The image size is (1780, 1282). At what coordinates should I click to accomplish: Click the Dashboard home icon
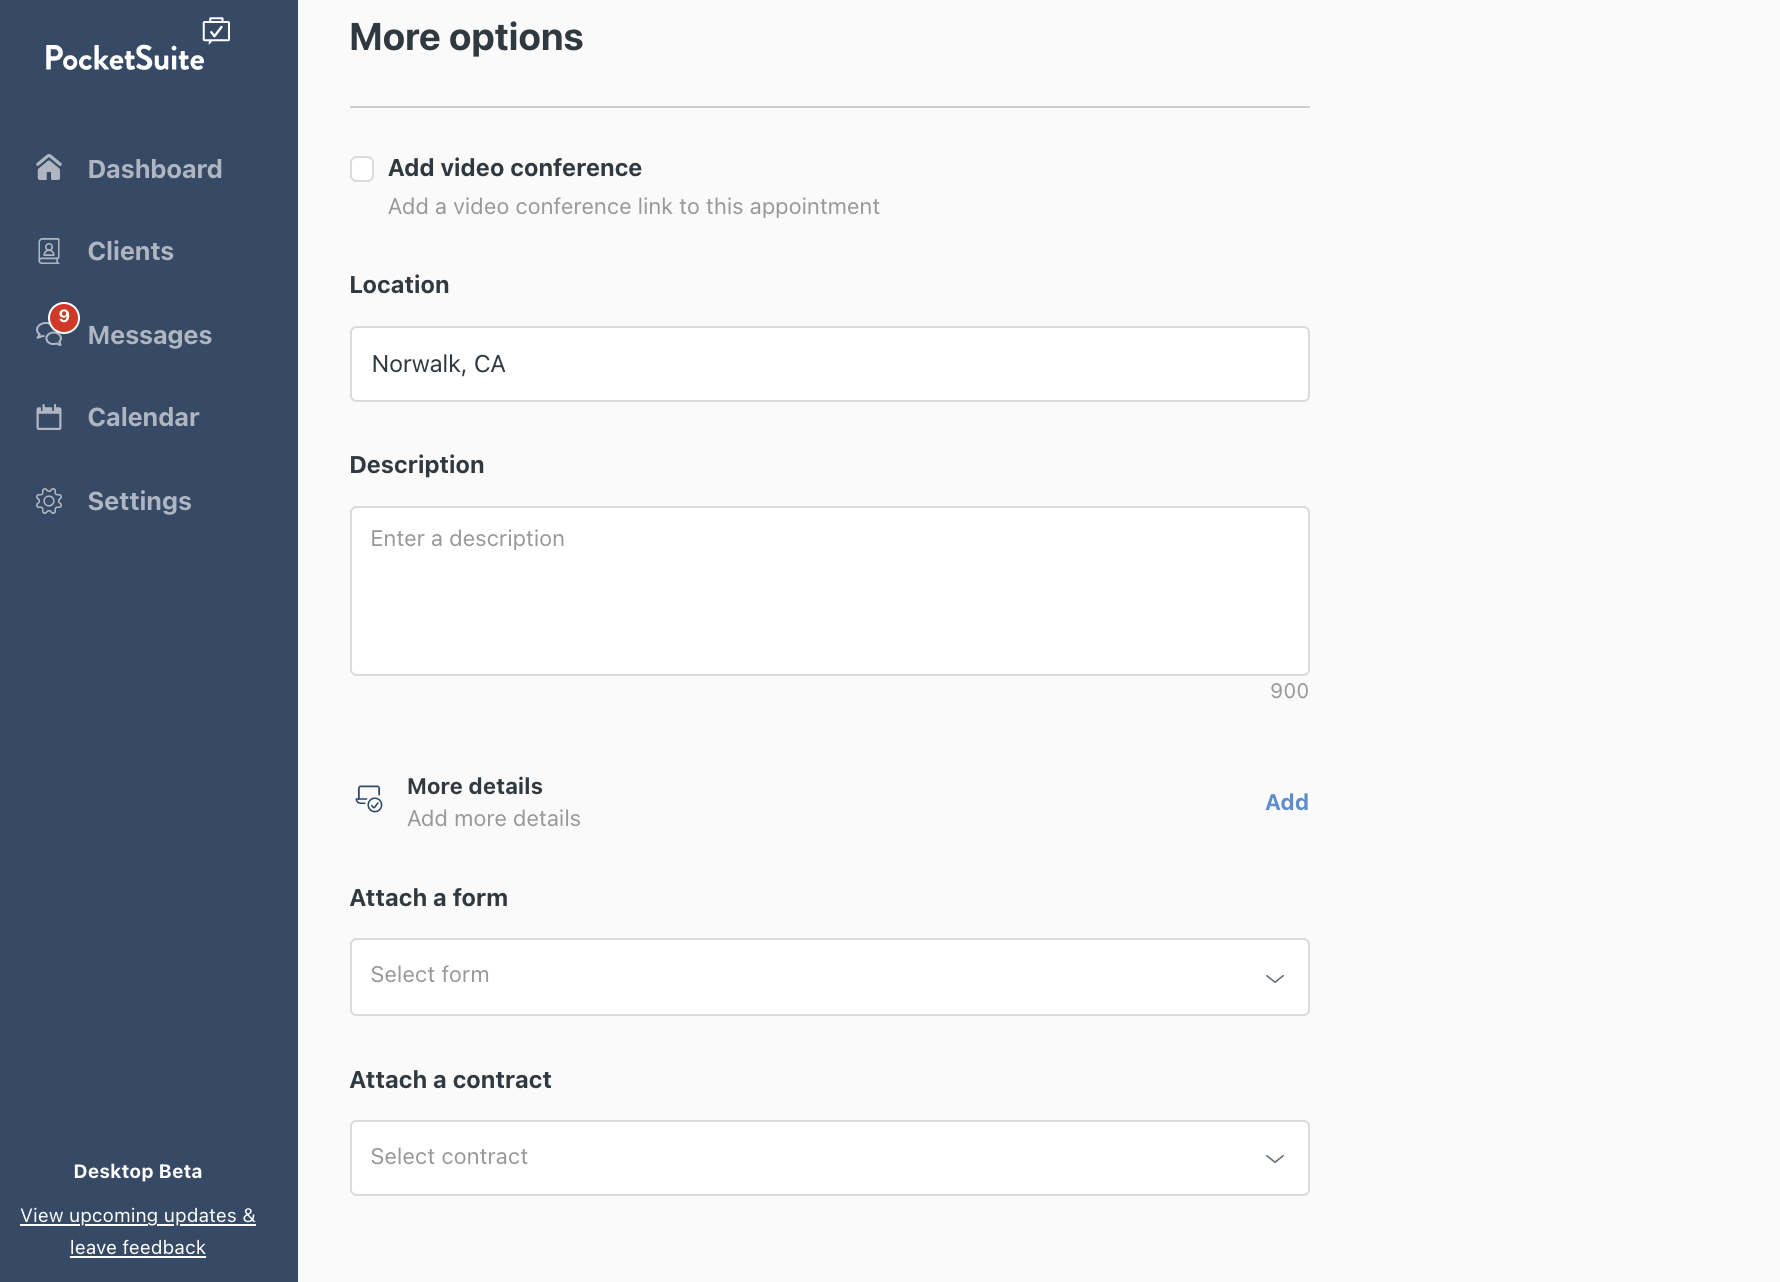[49, 167]
